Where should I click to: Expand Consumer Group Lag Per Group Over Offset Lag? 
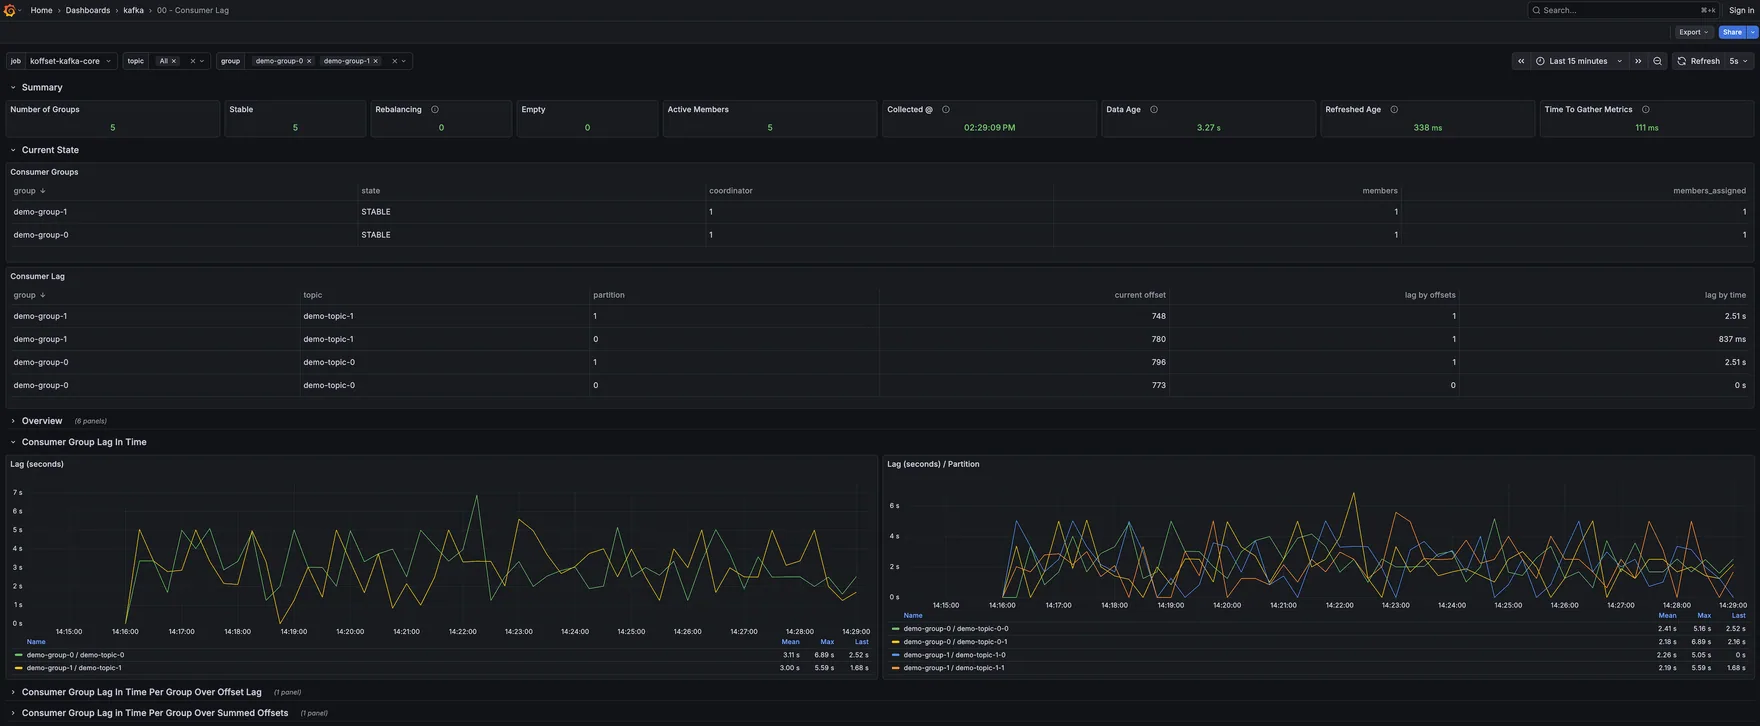(x=13, y=692)
